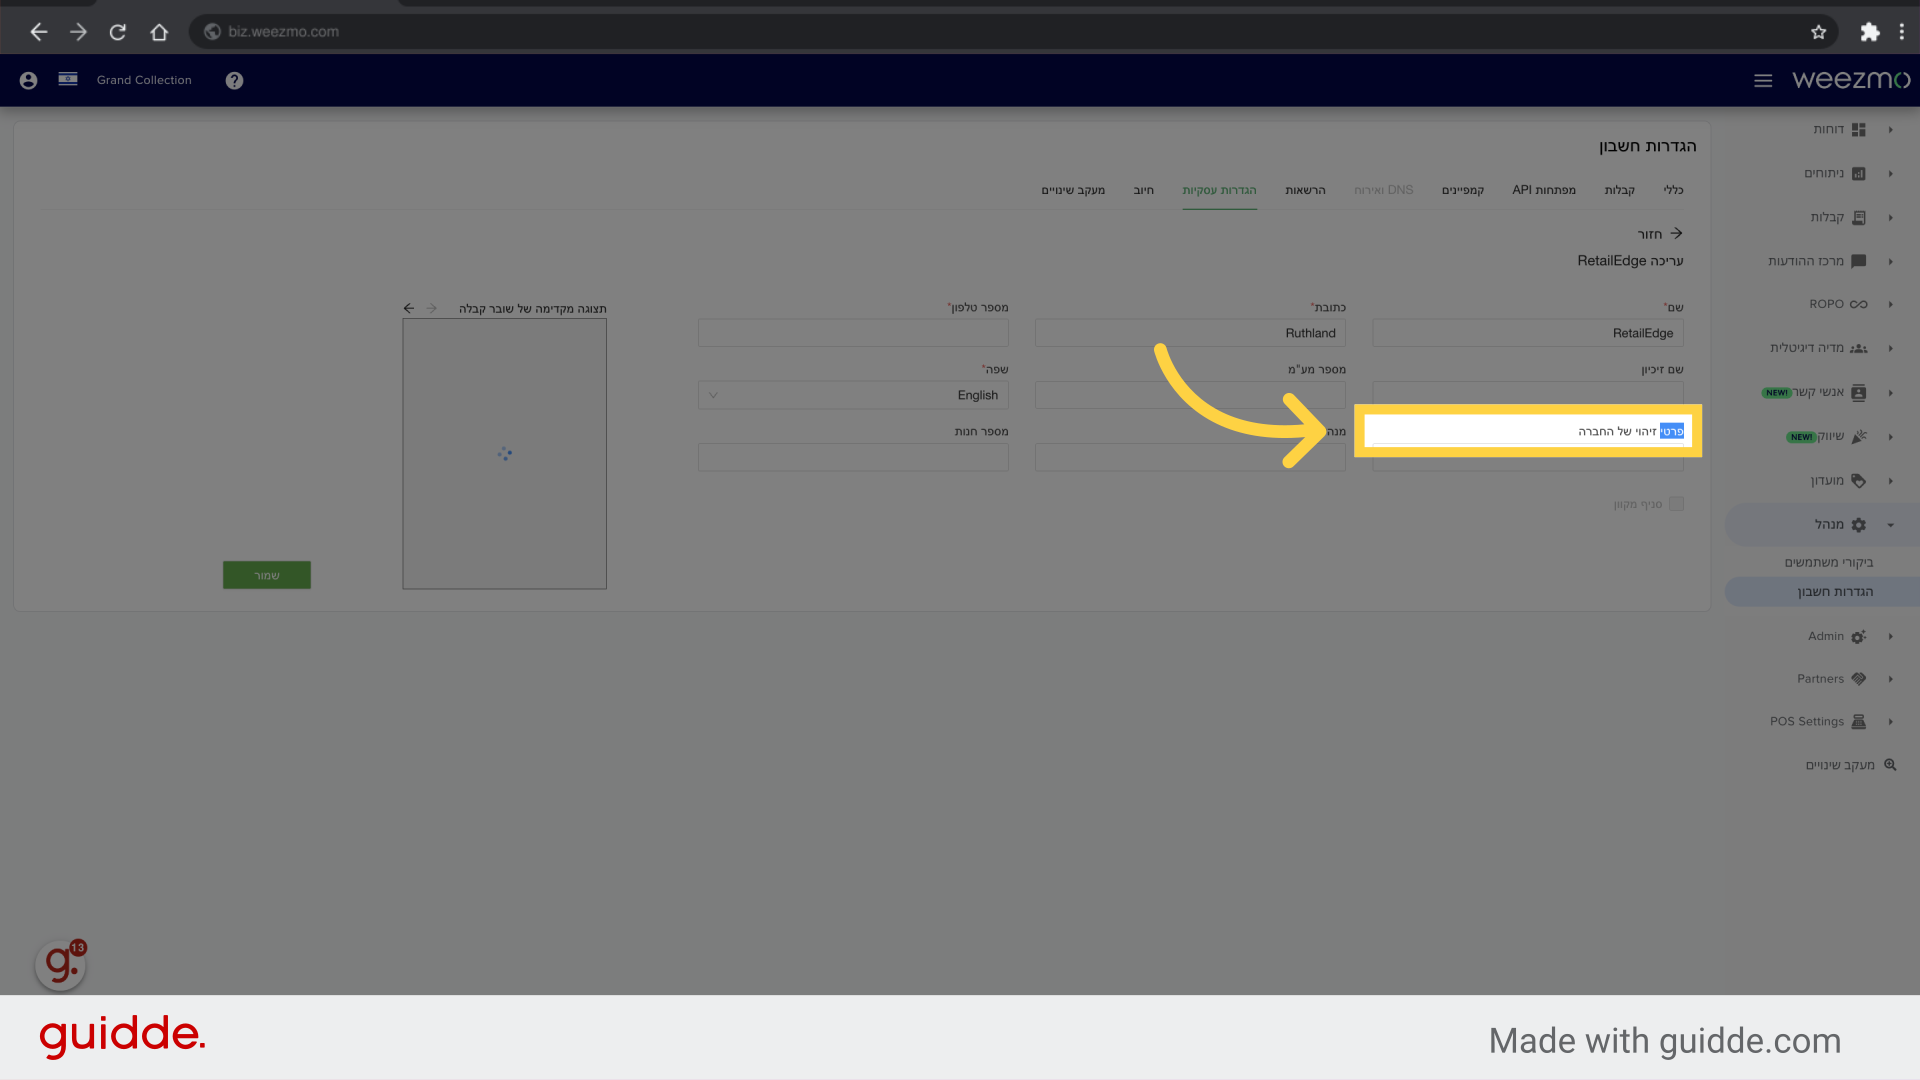Switch to the קבלות tab in account settings

(x=1620, y=190)
